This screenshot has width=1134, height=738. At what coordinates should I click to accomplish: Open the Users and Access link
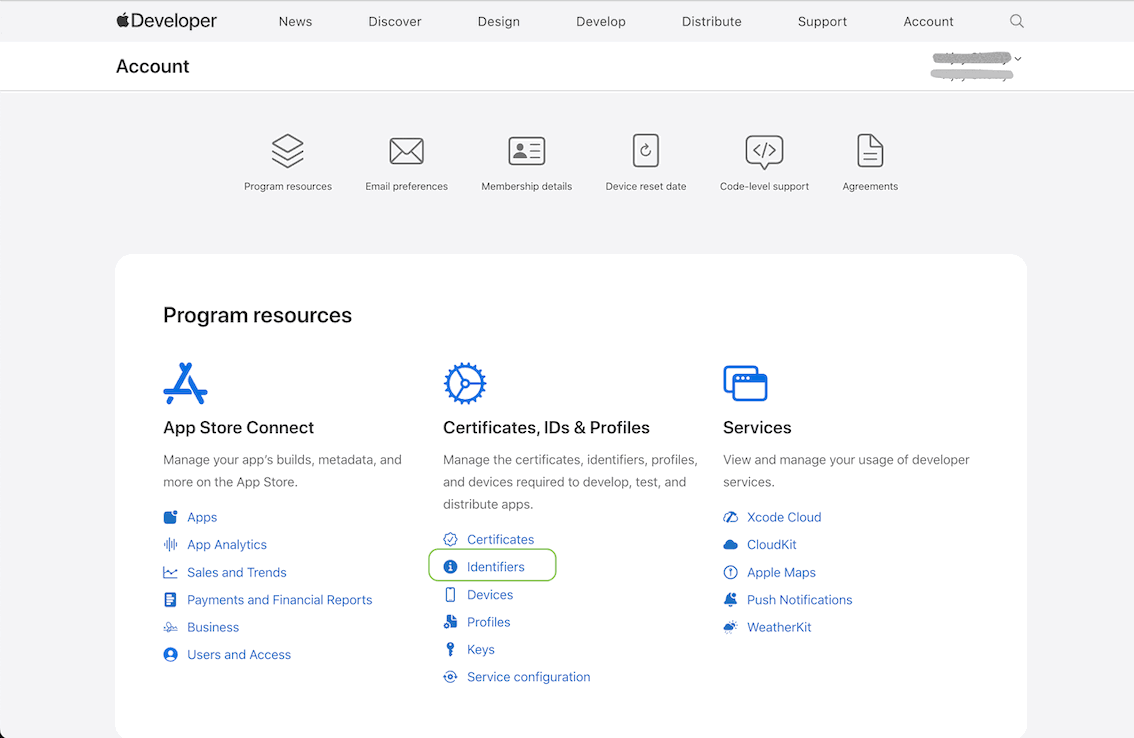[239, 655]
